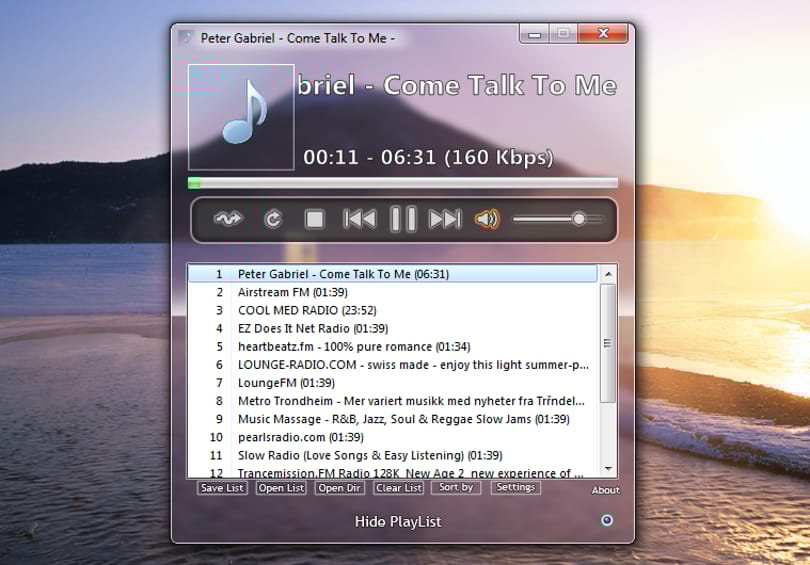Viewport: 810px width, 565px height.
Task: Select Music Massage - R&B, Jazz, Soul entry
Action: pyautogui.click(x=393, y=419)
